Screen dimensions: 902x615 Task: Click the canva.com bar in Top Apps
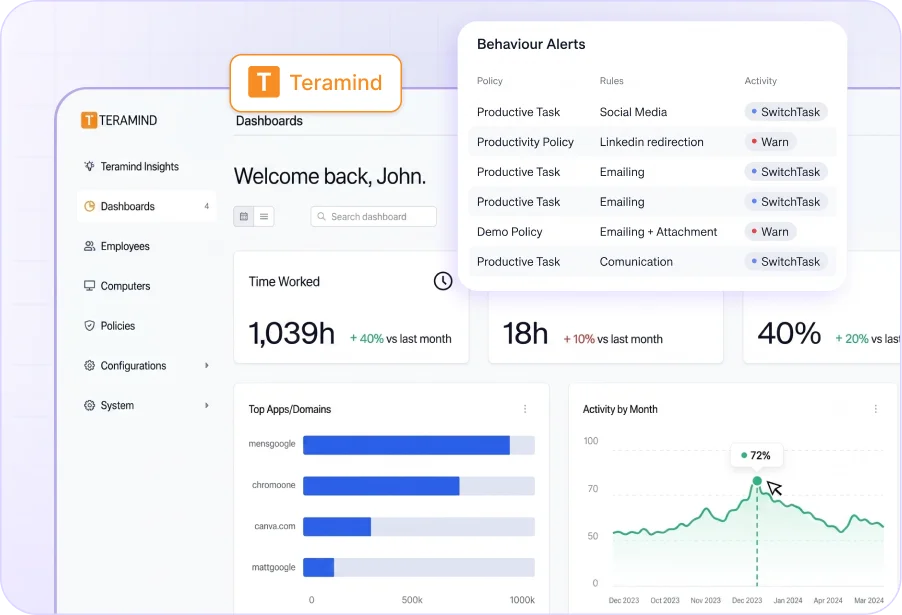point(337,526)
